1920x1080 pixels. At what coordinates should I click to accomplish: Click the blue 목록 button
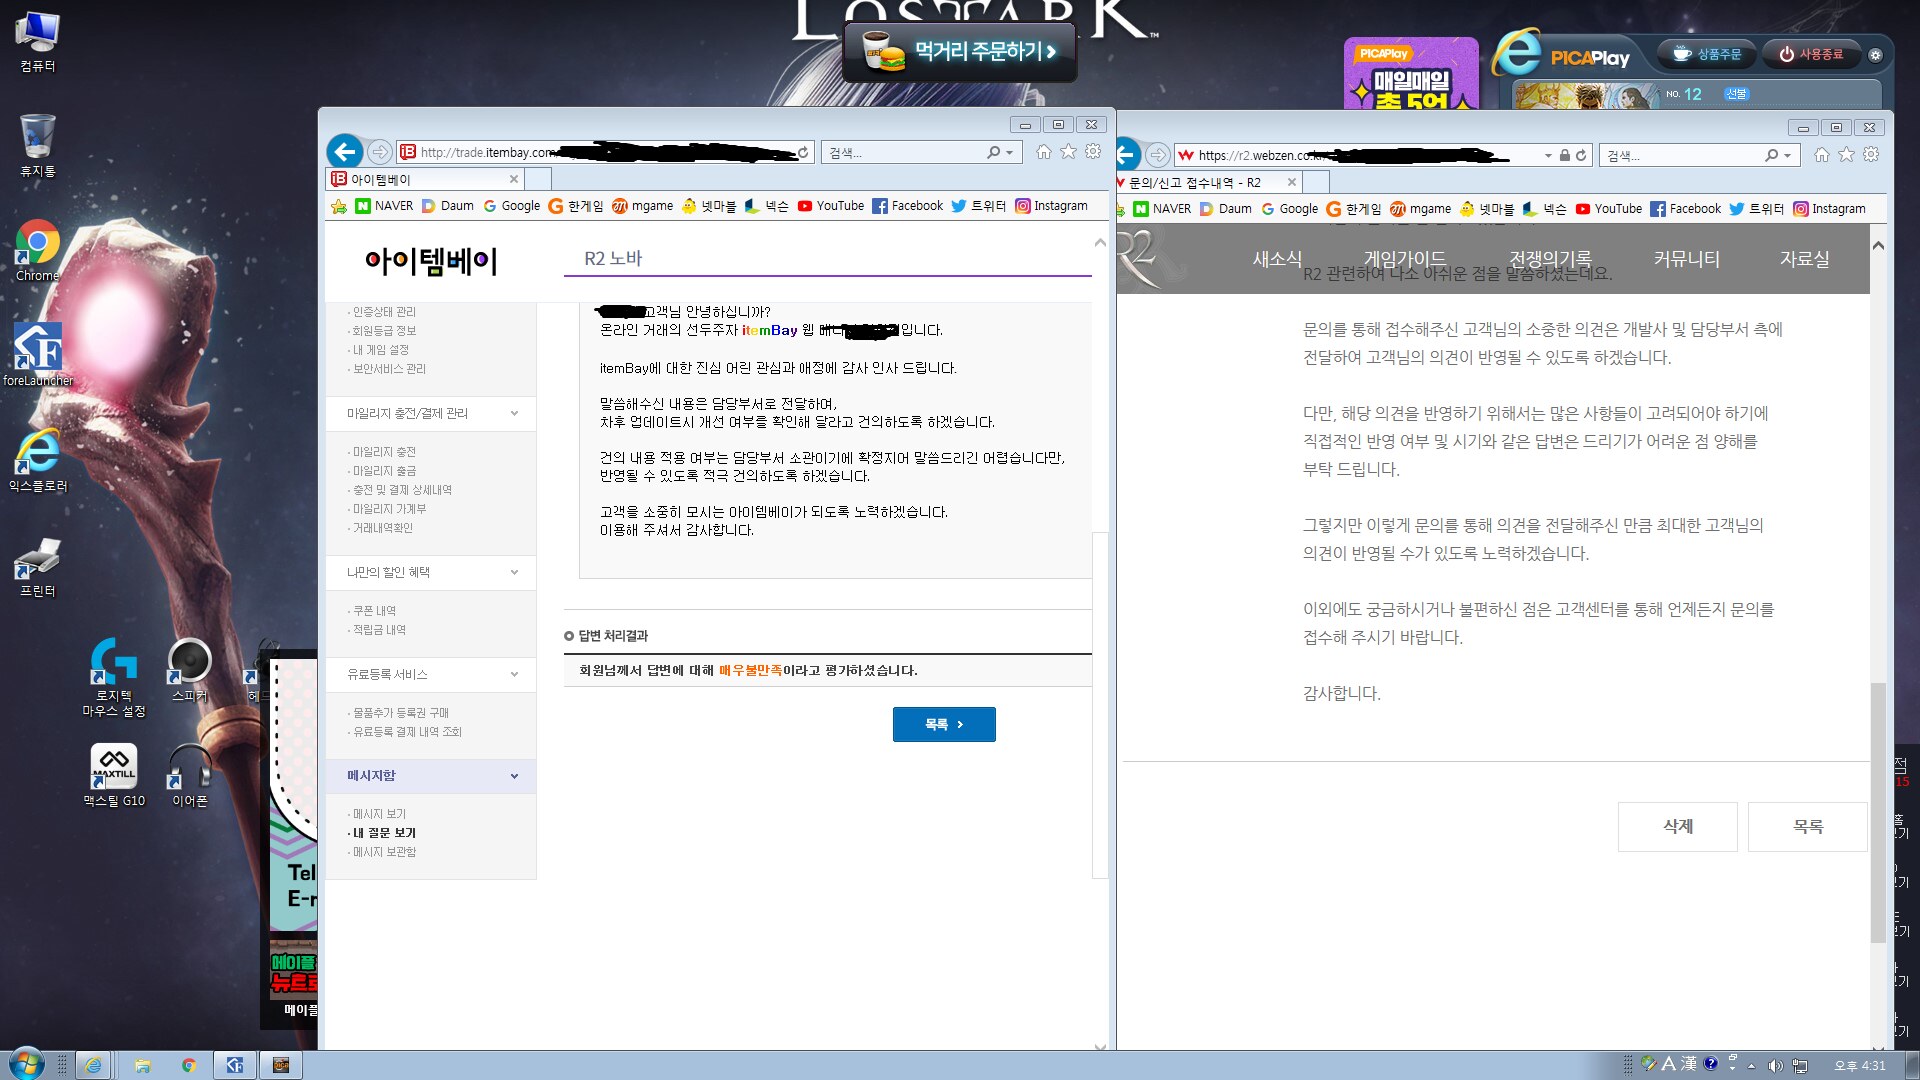[x=943, y=724]
